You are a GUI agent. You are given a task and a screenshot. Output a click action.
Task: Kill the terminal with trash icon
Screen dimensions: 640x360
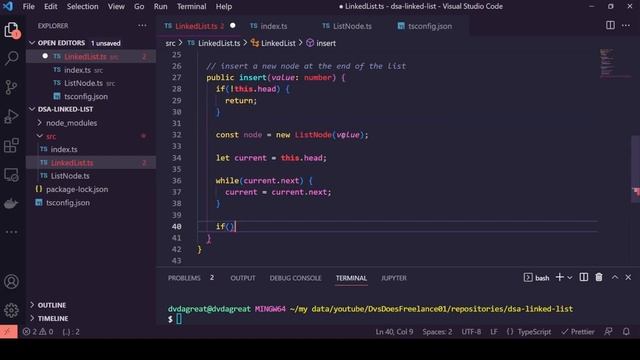point(599,278)
